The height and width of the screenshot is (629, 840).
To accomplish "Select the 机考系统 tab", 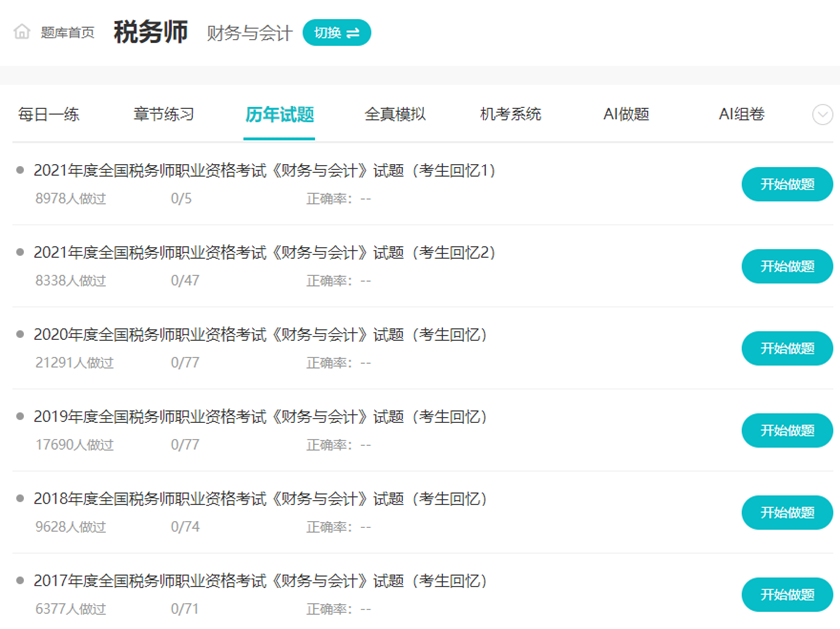I will point(512,115).
